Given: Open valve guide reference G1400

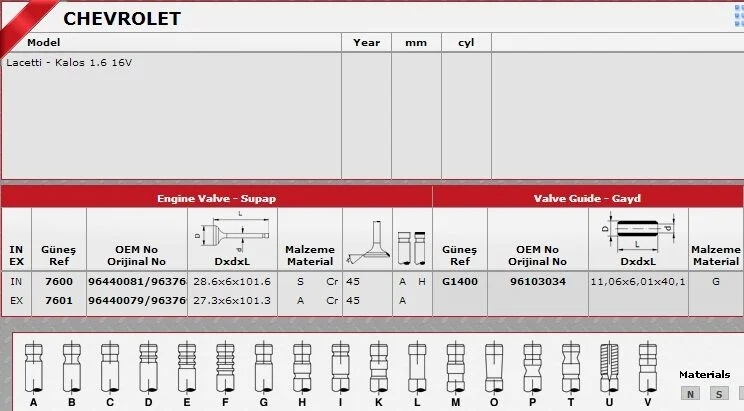Looking at the screenshot, I should tap(459, 282).
